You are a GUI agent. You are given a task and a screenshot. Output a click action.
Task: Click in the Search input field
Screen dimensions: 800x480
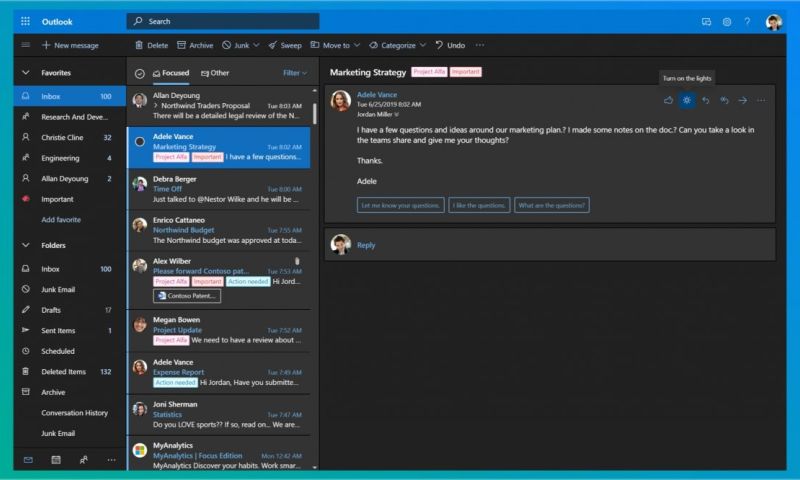tap(223, 21)
